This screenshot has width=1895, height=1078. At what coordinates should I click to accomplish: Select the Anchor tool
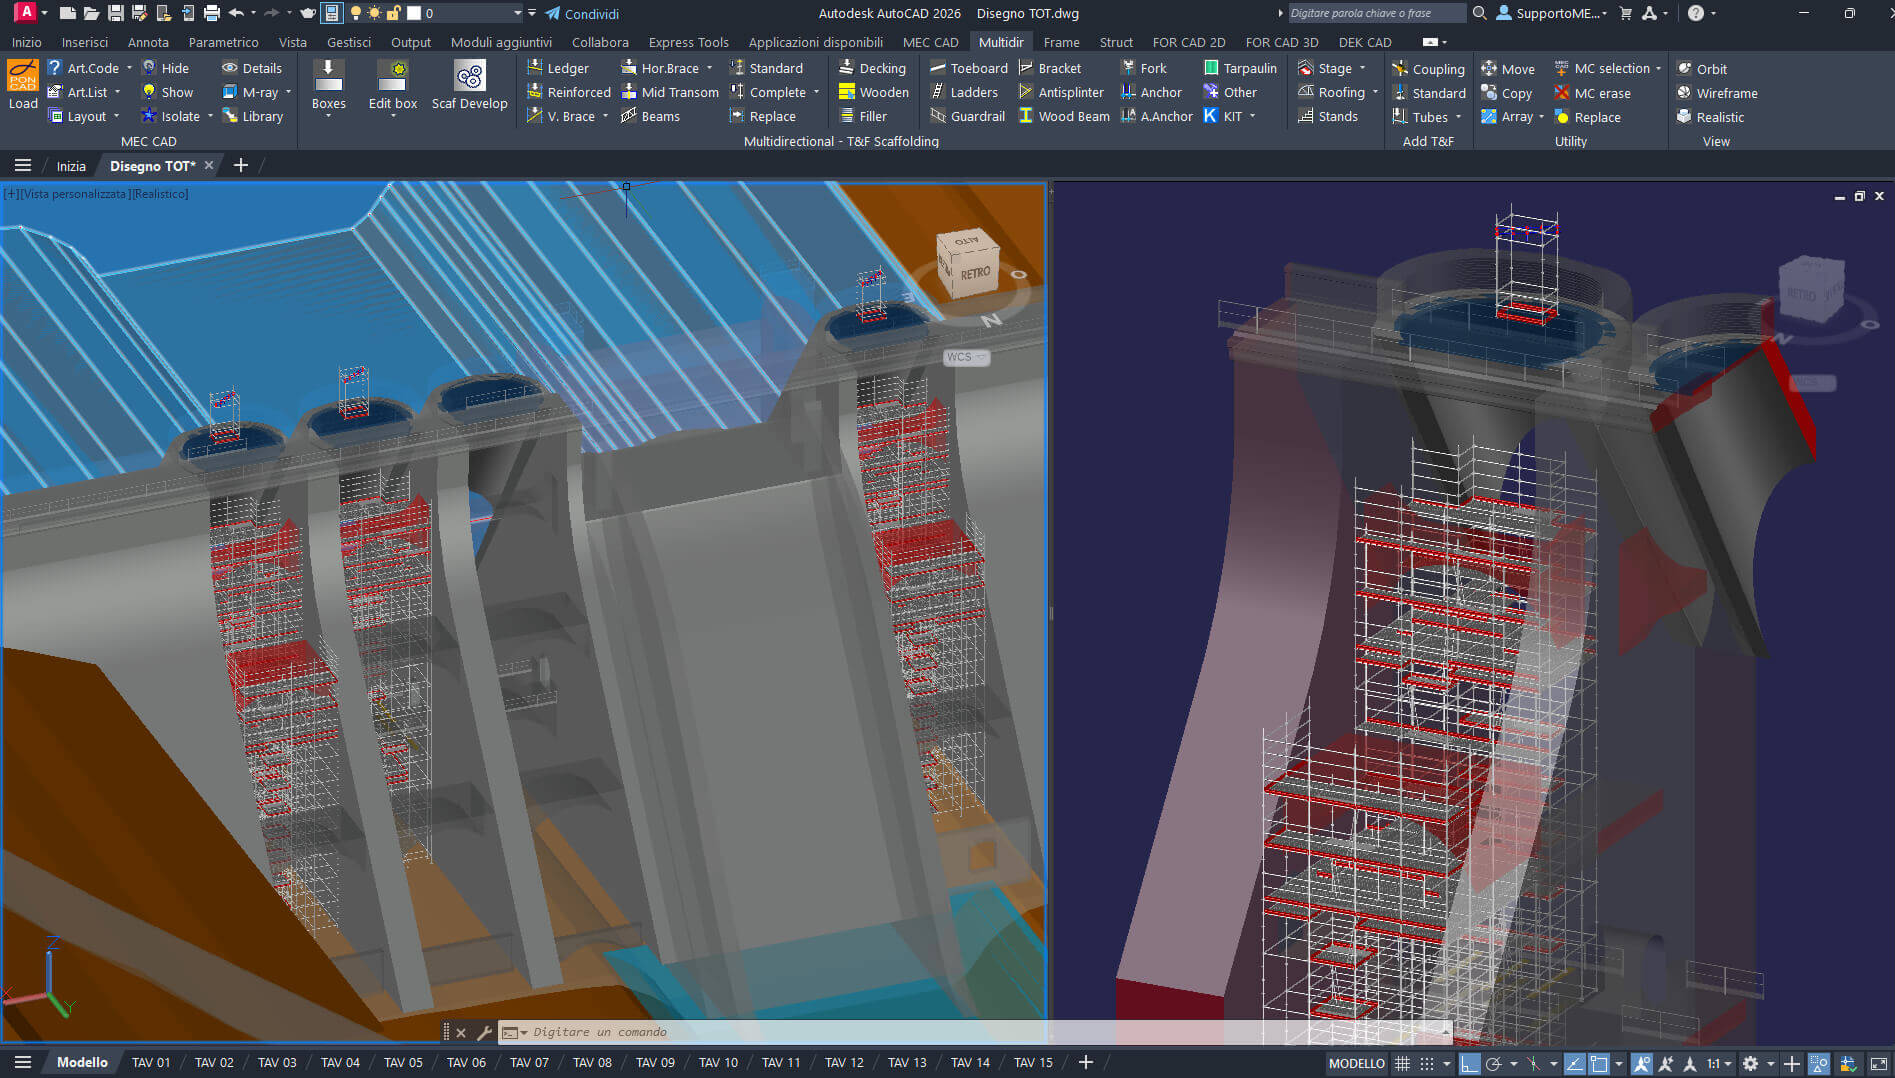pyautogui.click(x=1151, y=92)
